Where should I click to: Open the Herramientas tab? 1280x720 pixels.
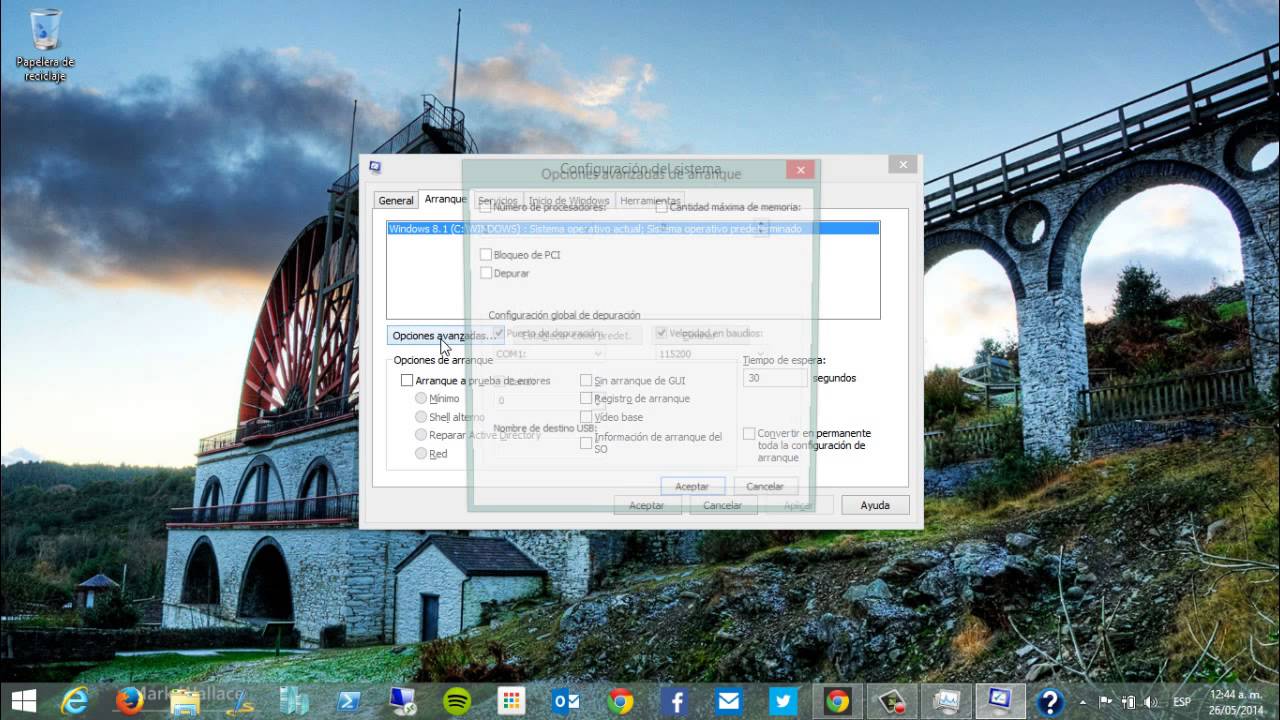pyautogui.click(x=650, y=201)
